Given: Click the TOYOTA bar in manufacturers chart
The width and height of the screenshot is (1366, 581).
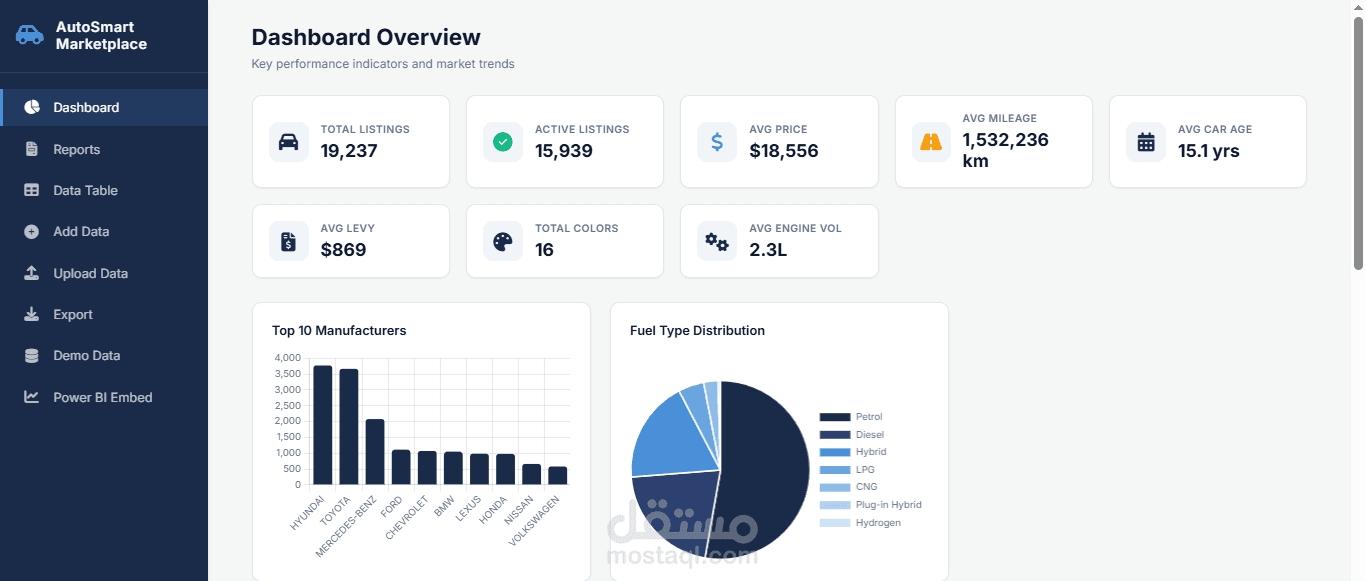Looking at the screenshot, I should click(x=348, y=427).
